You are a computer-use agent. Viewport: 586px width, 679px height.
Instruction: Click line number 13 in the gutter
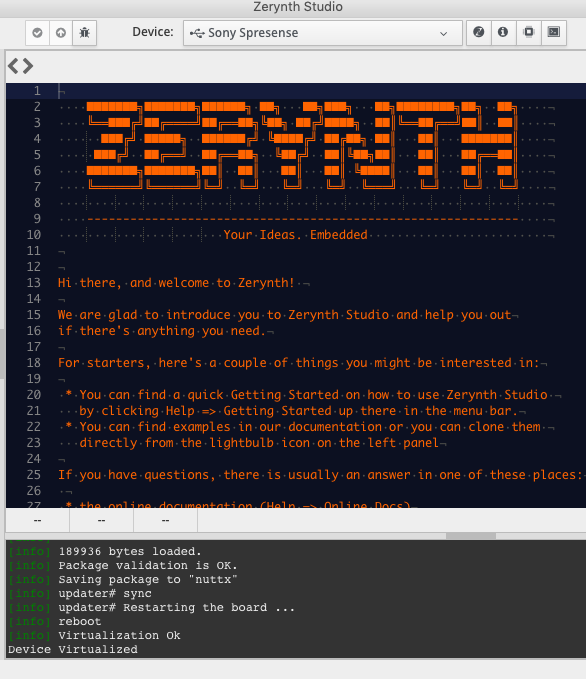tap(34, 283)
